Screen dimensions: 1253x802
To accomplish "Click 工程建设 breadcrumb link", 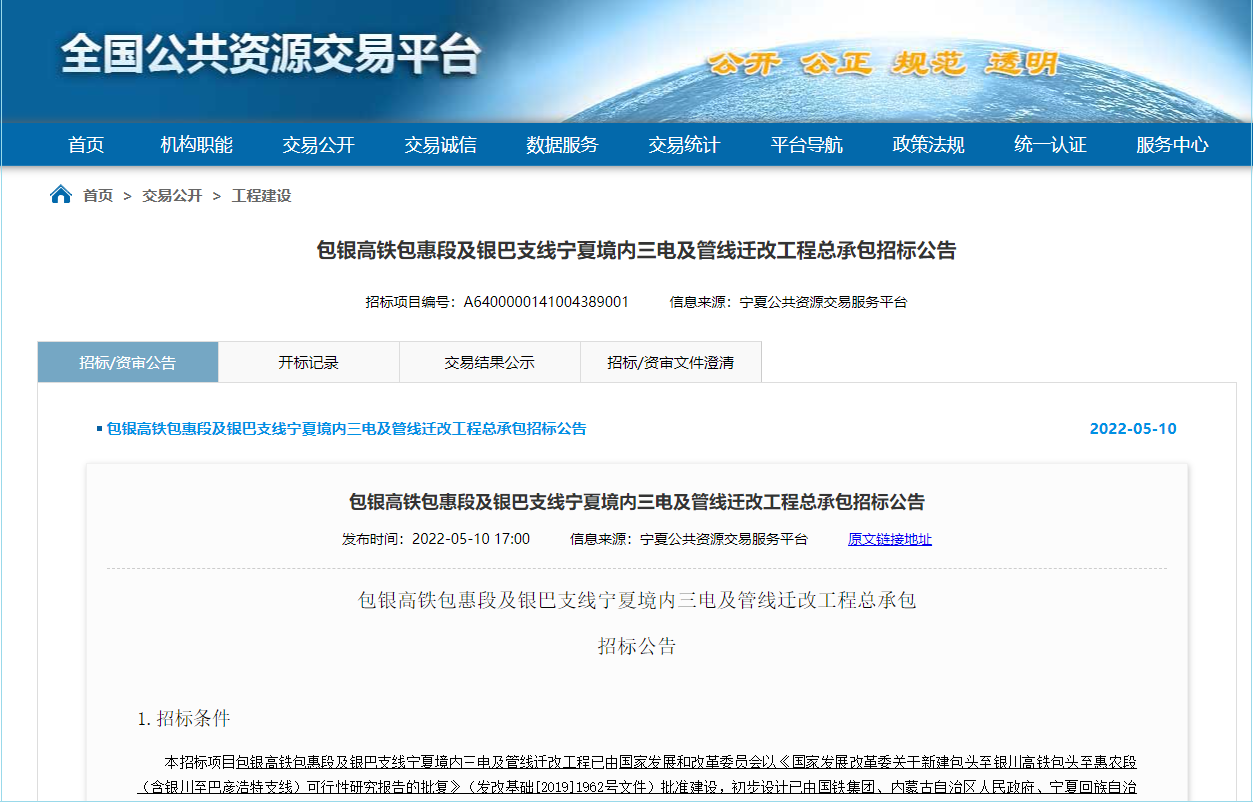I will point(262,196).
